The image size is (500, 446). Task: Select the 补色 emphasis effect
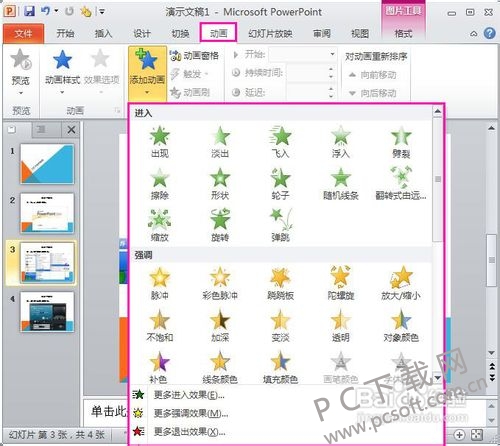pyautogui.click(x=159, y=367)
